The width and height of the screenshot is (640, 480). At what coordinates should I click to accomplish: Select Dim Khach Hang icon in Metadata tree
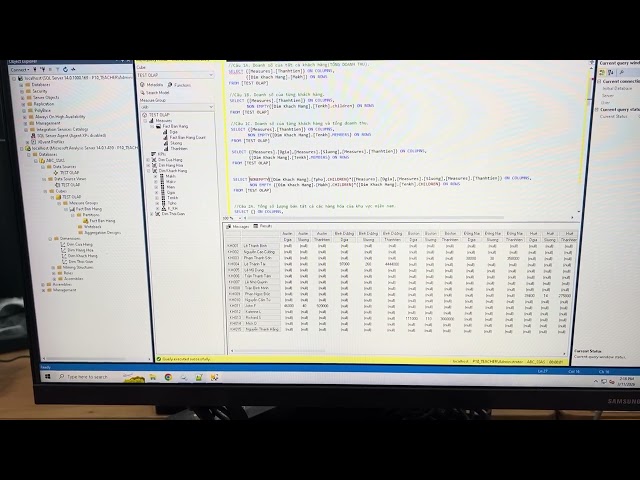pyautogui.click(x=154, y=171)
